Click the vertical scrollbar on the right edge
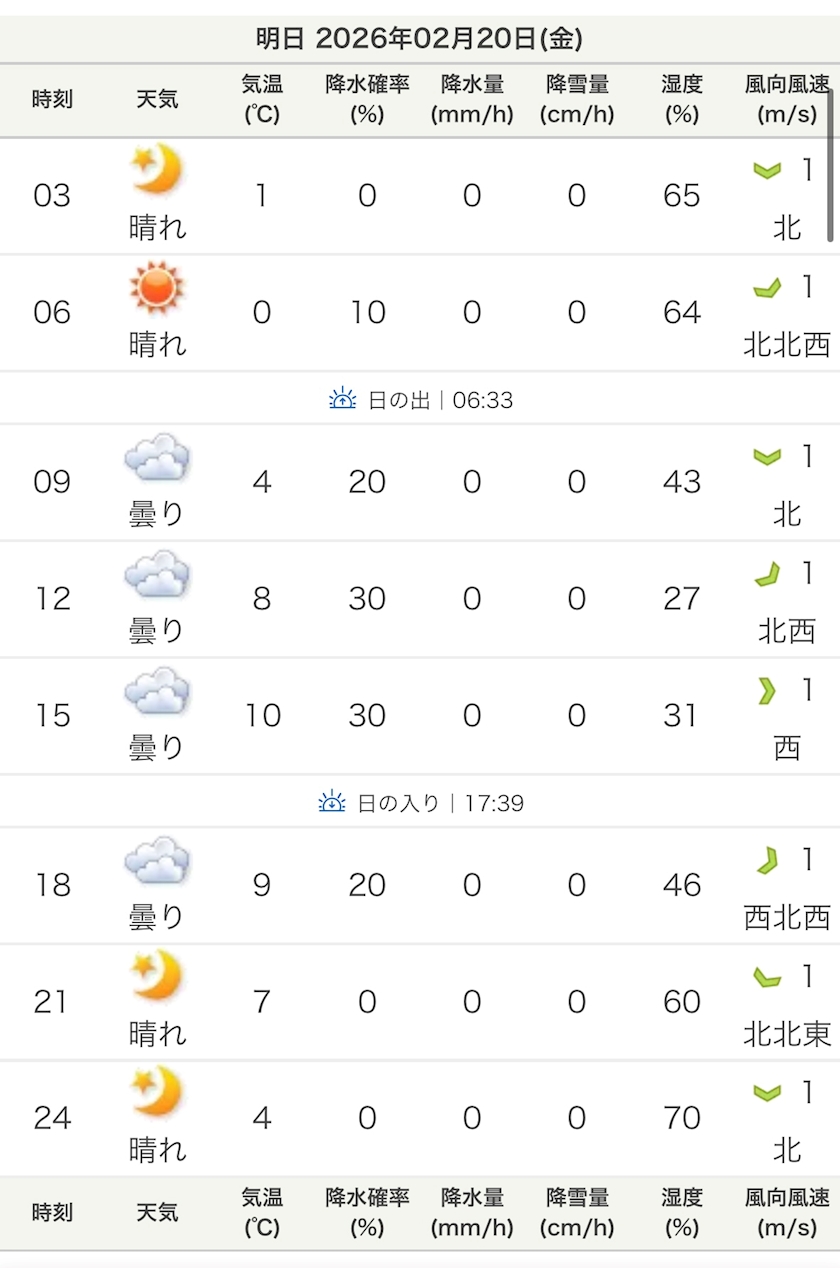The height and width of the screenshot is (1268, 840). click(830, 165)
